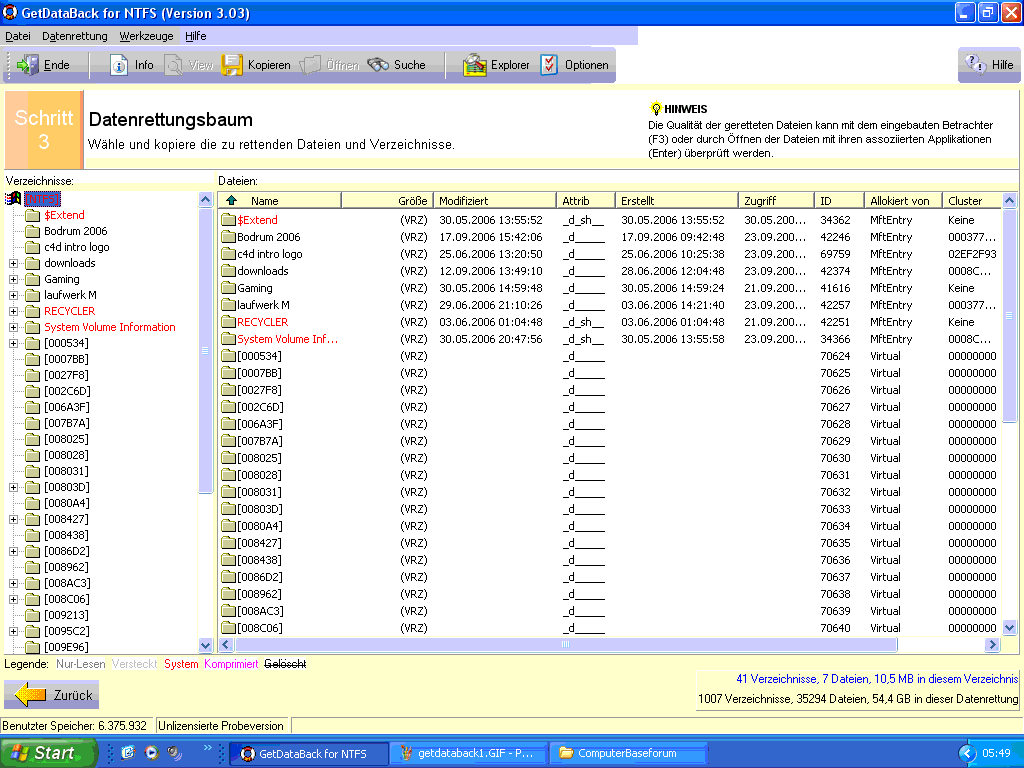
Task: Expand the [008427] tree node
Action: [x=13, y=519]
